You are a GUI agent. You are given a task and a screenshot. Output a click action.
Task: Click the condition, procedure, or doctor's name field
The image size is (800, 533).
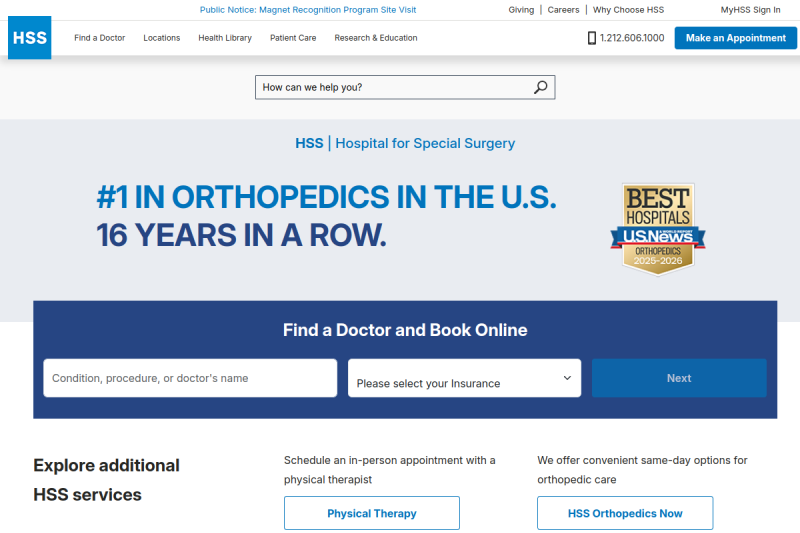tap(190, 378)
